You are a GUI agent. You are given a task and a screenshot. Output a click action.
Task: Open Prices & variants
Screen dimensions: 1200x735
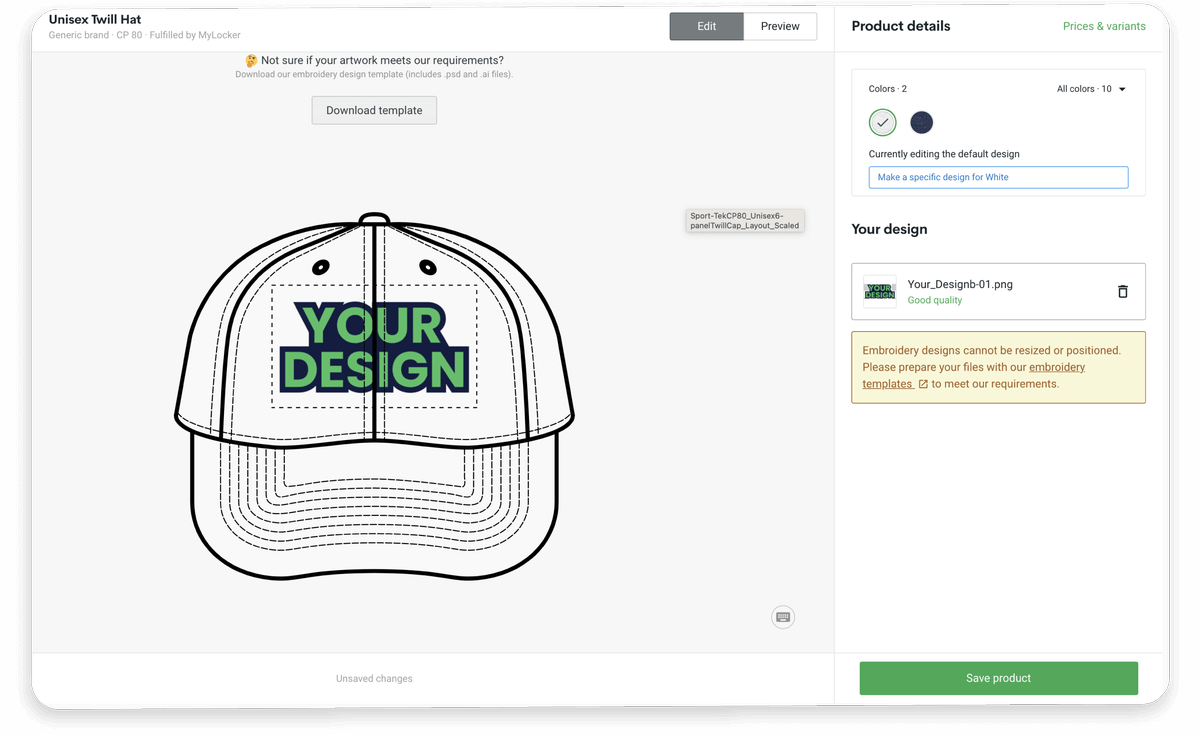click(1104, 26)
